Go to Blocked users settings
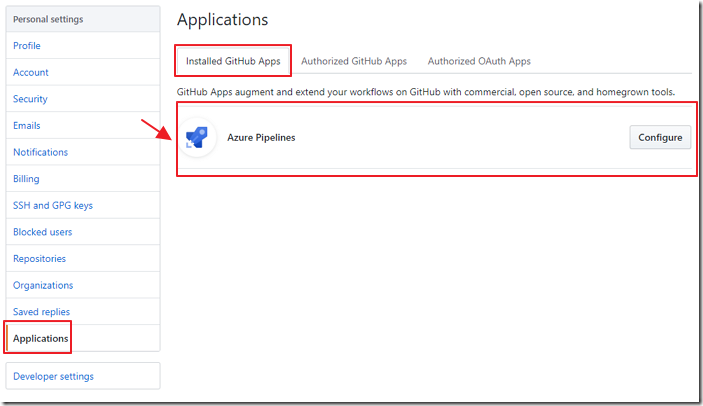The image size is (703, 406). [83, 232]
